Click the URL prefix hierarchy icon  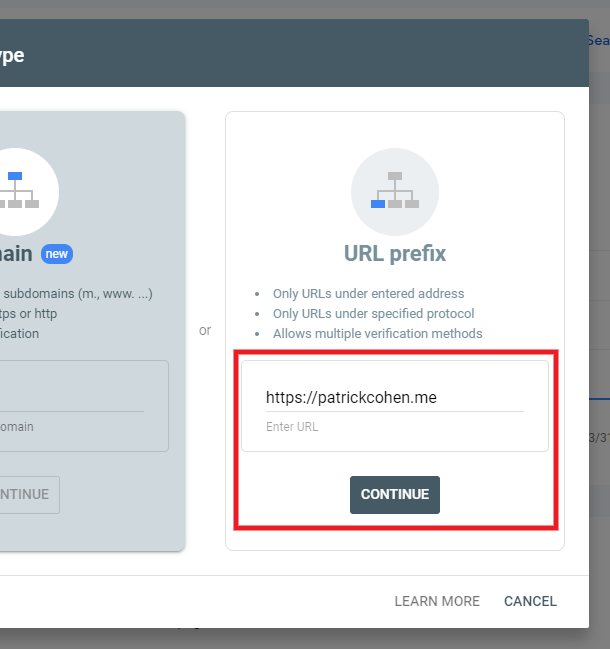pyautogui.click(x=395, y=192)
